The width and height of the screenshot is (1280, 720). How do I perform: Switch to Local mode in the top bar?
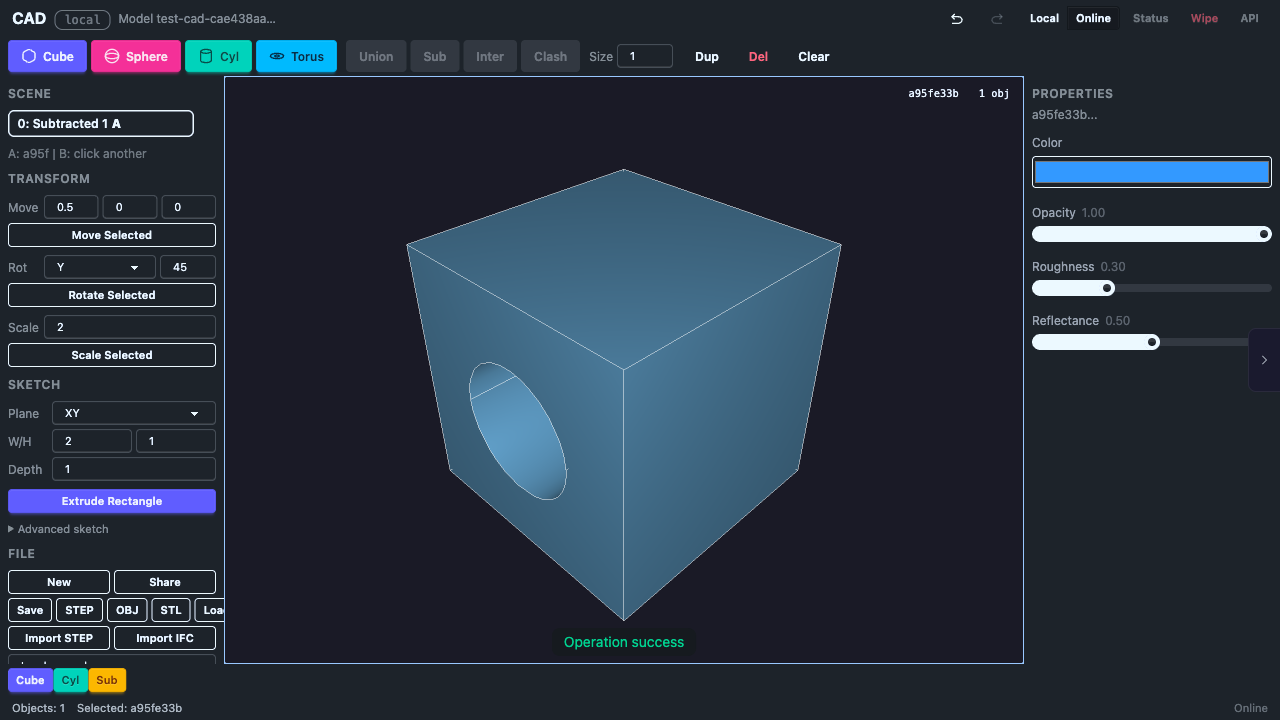1044,18
